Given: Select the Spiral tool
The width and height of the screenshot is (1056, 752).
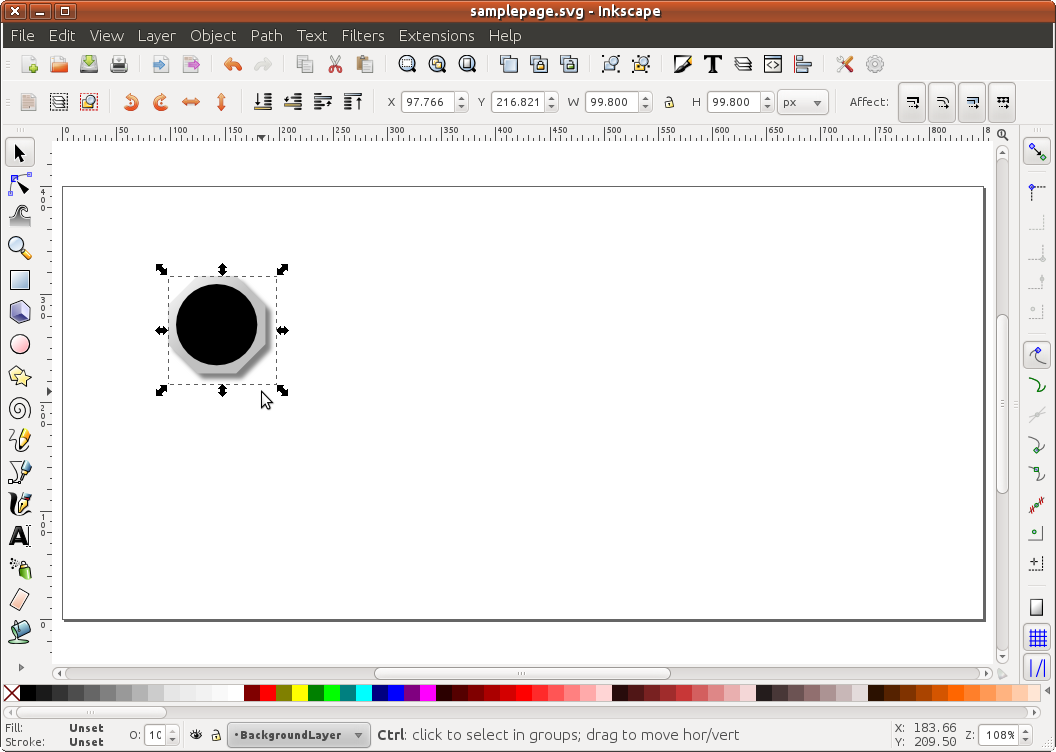Looking at the screenshot, I should [19, 408].
